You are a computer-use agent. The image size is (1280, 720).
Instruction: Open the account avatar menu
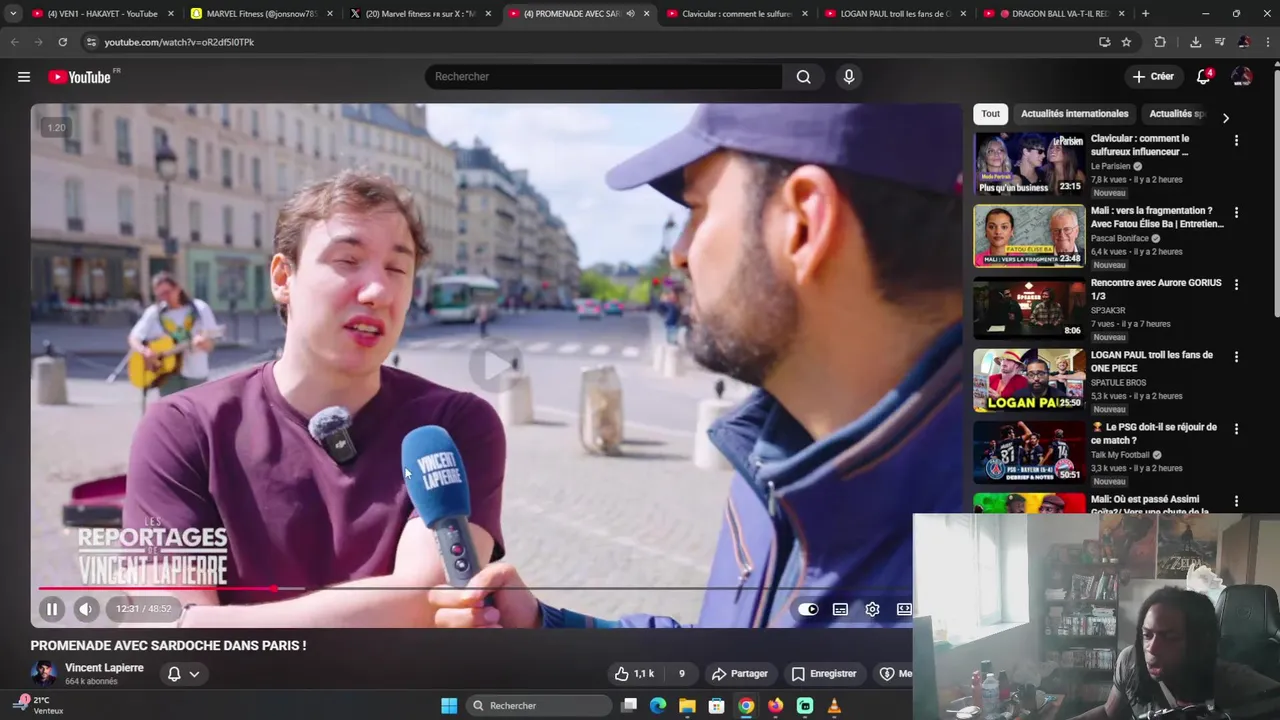tap(1242, 77)
